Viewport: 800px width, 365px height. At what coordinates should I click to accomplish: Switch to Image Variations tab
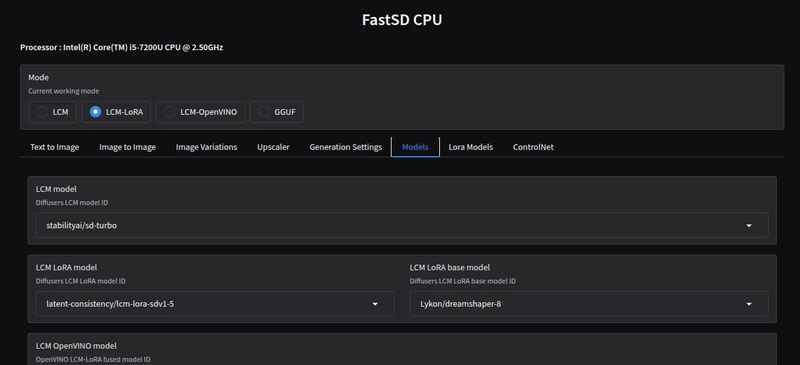tap(207, 147)
